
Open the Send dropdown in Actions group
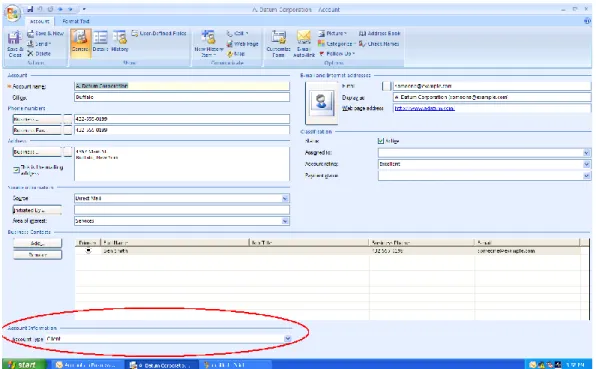39,44
